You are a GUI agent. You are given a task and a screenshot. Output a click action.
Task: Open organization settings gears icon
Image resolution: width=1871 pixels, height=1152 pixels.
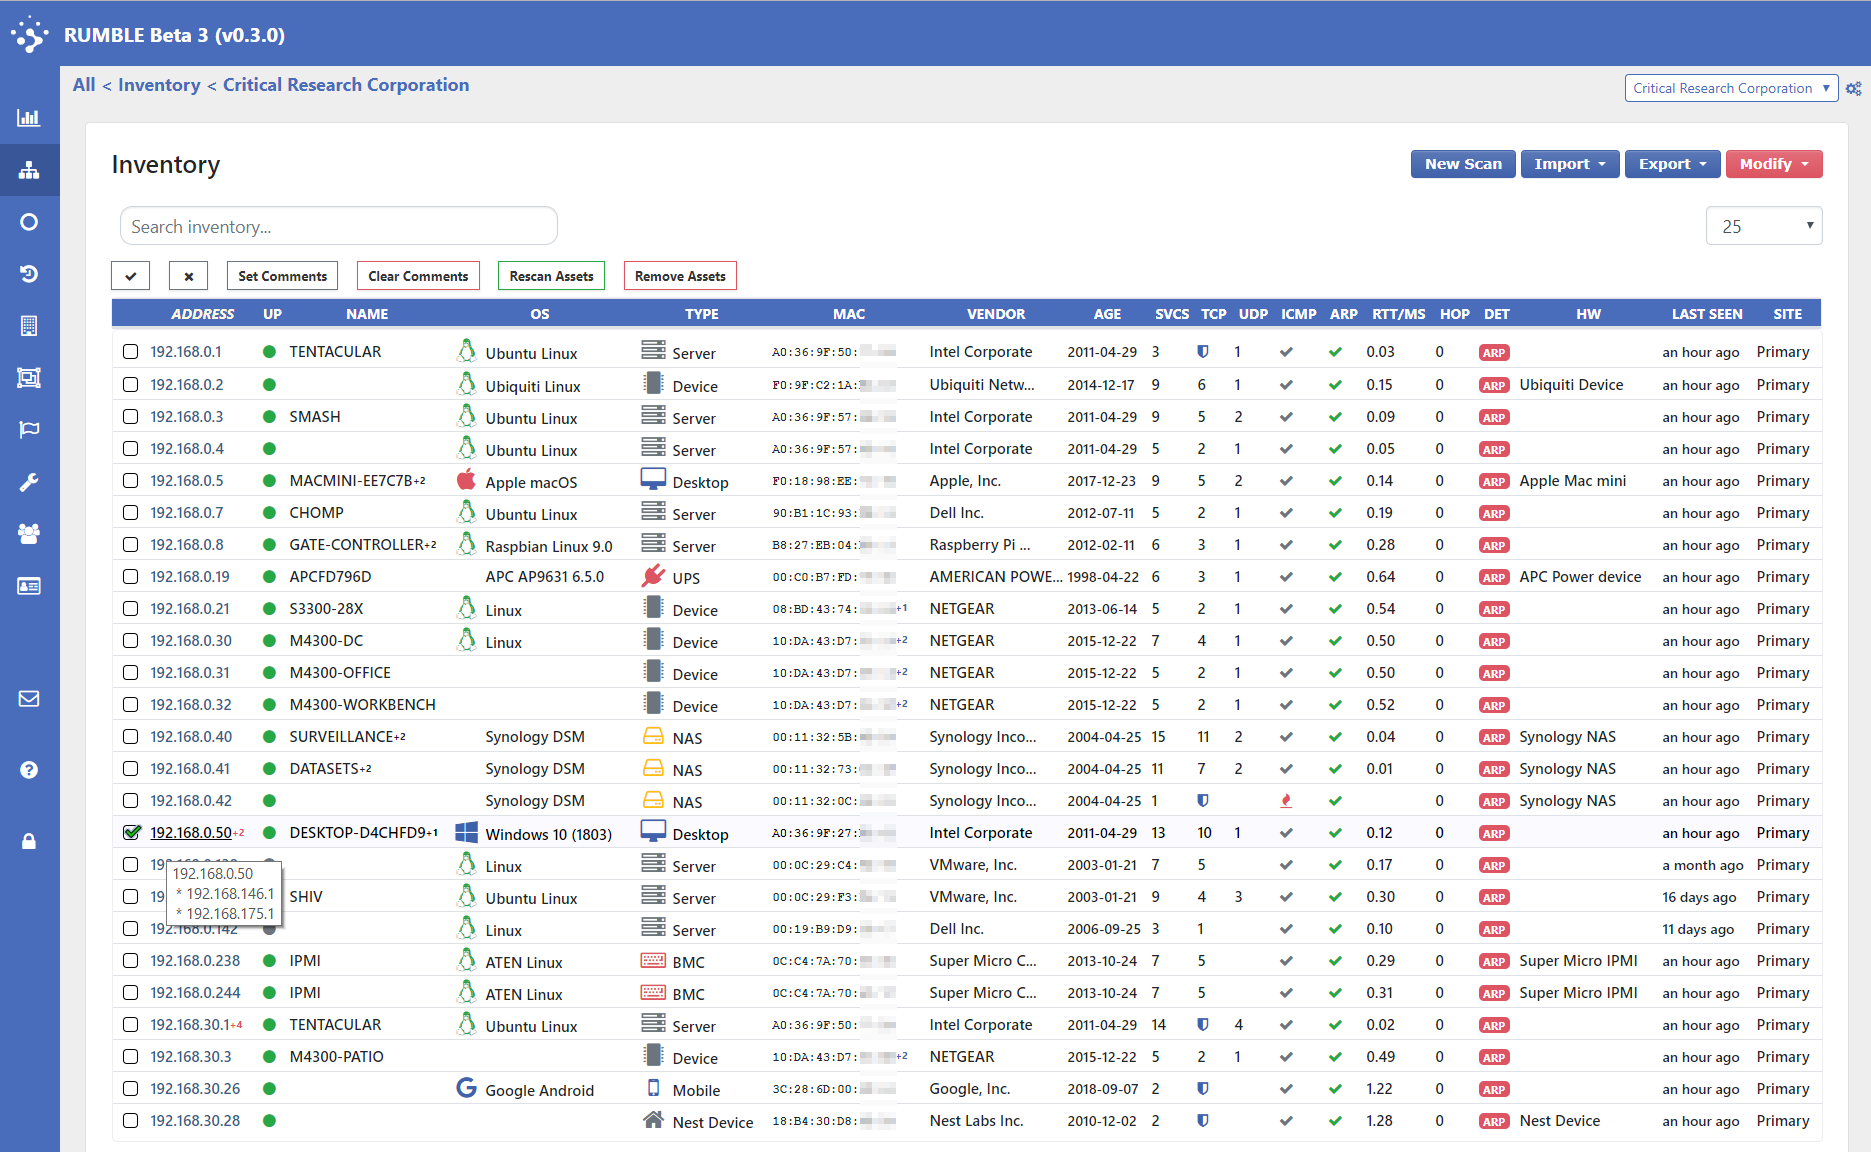[x=1853, y=88]
